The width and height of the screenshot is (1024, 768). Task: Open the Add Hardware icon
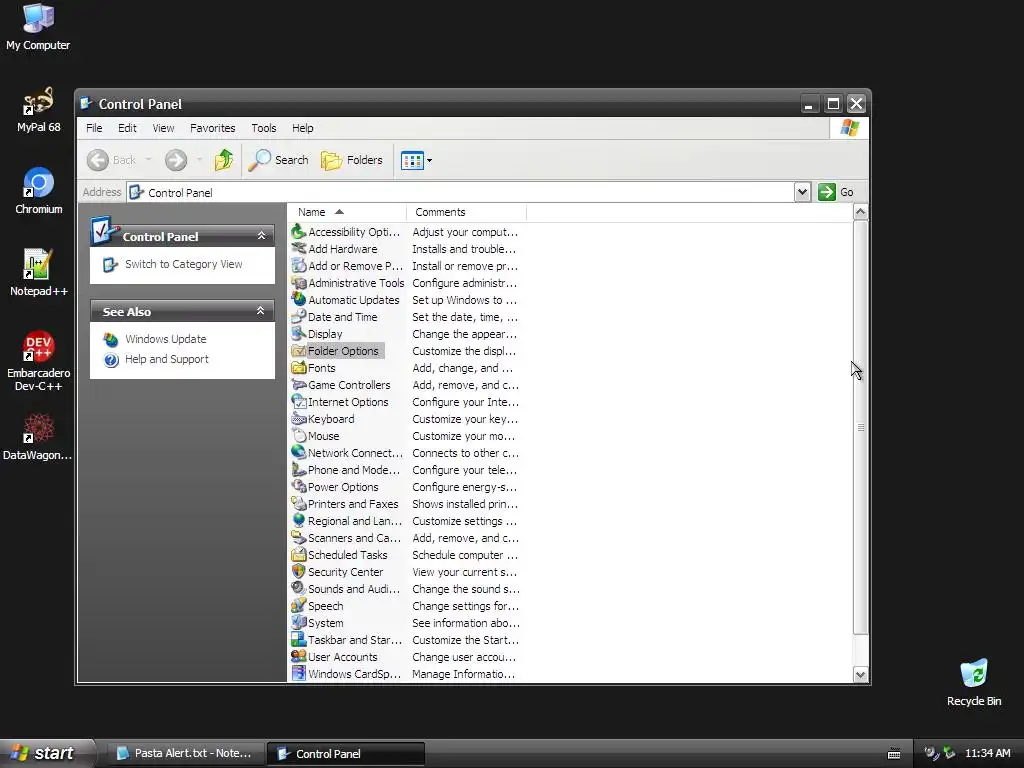(298, 249)
